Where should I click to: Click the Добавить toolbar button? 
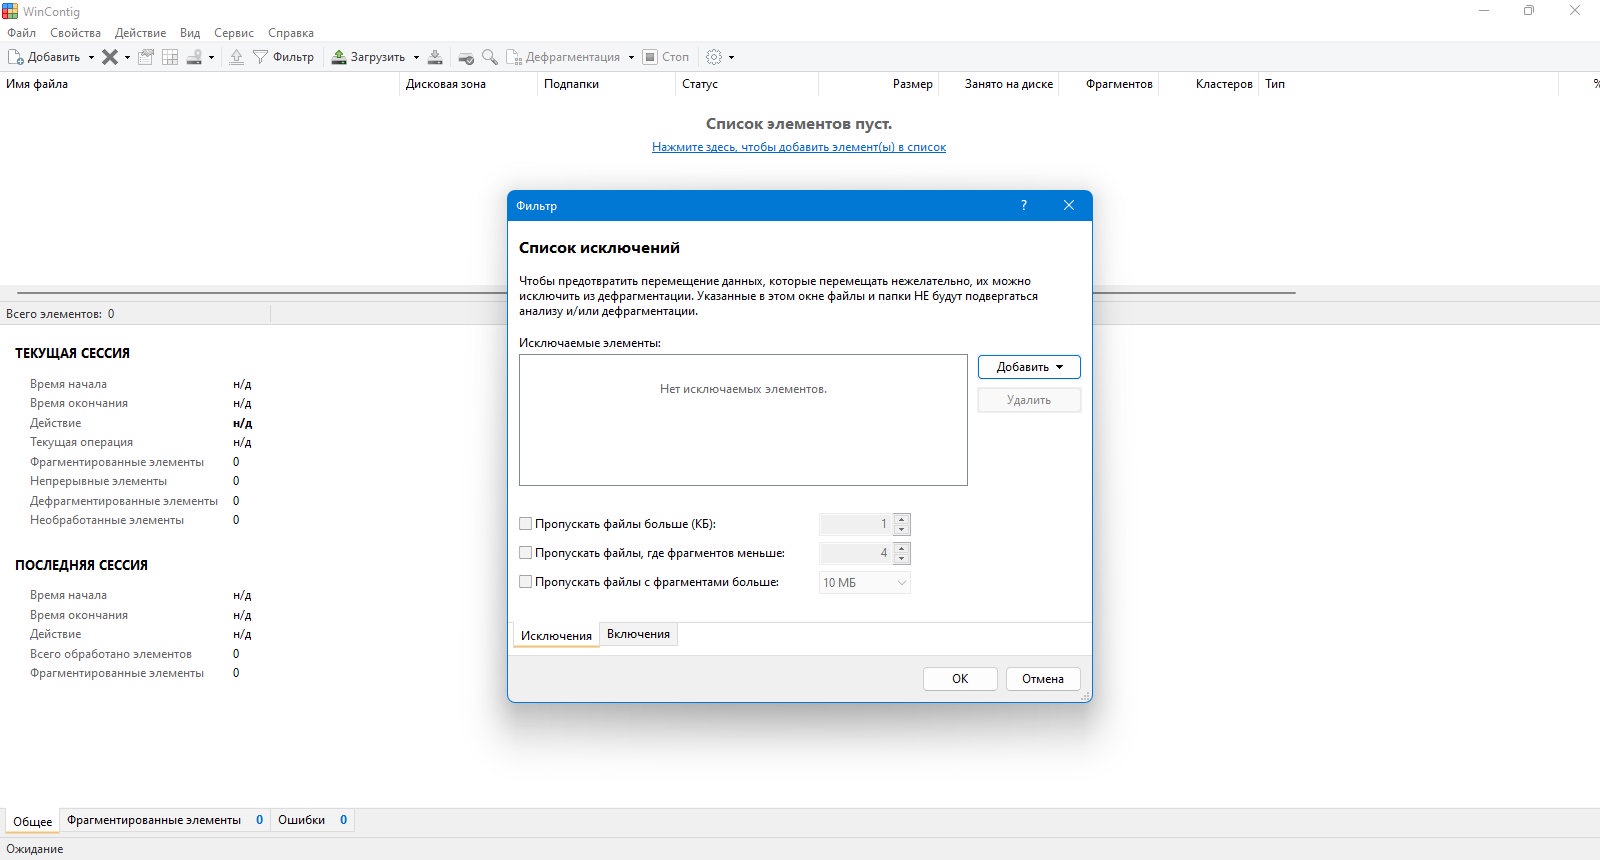click(44, 57)
